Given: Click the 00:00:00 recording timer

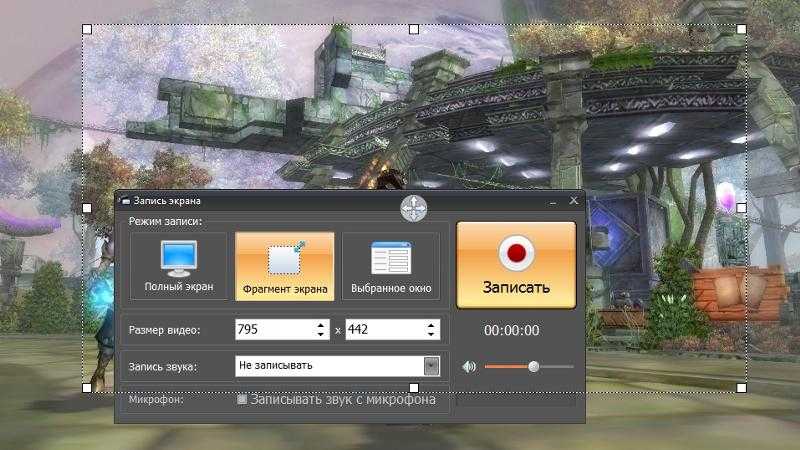Looking at the screenshot, I should point(511,330).
